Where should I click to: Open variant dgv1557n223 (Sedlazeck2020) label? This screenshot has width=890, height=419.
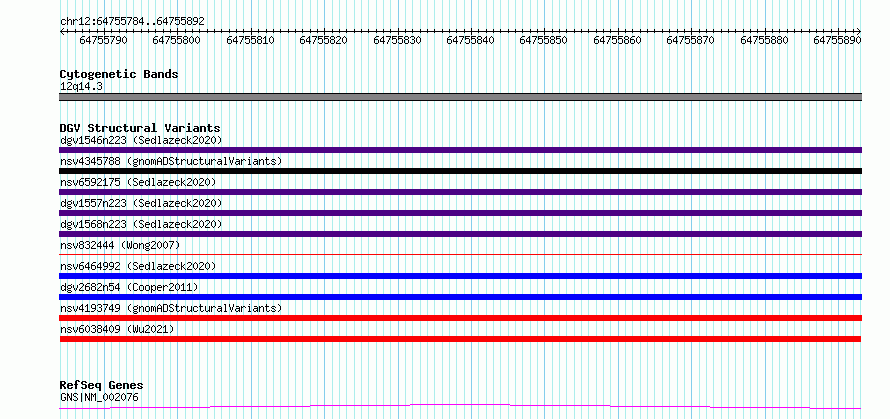(x=141, y=203)
